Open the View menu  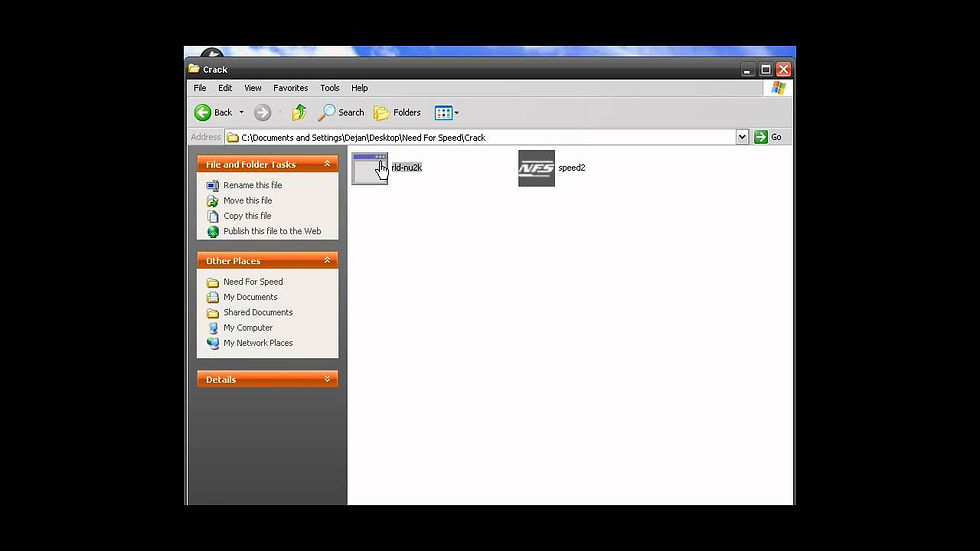[x=252, y=88]
